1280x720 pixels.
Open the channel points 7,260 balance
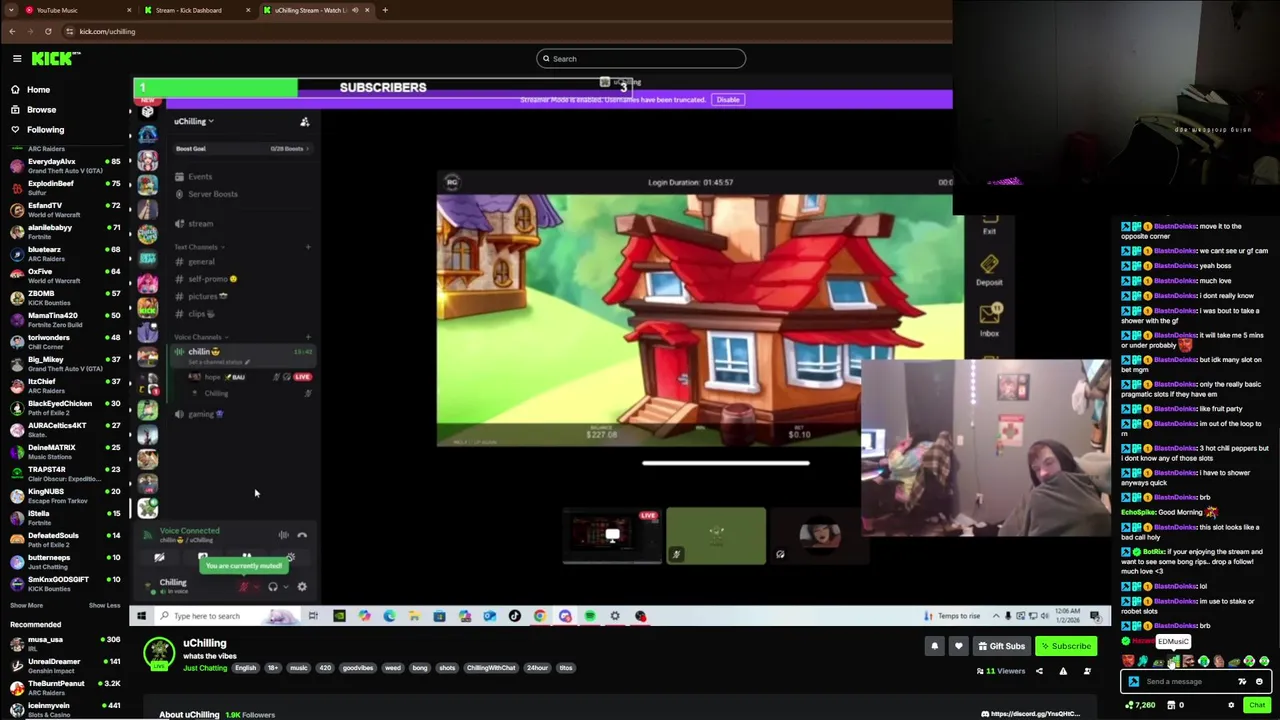1139,705
